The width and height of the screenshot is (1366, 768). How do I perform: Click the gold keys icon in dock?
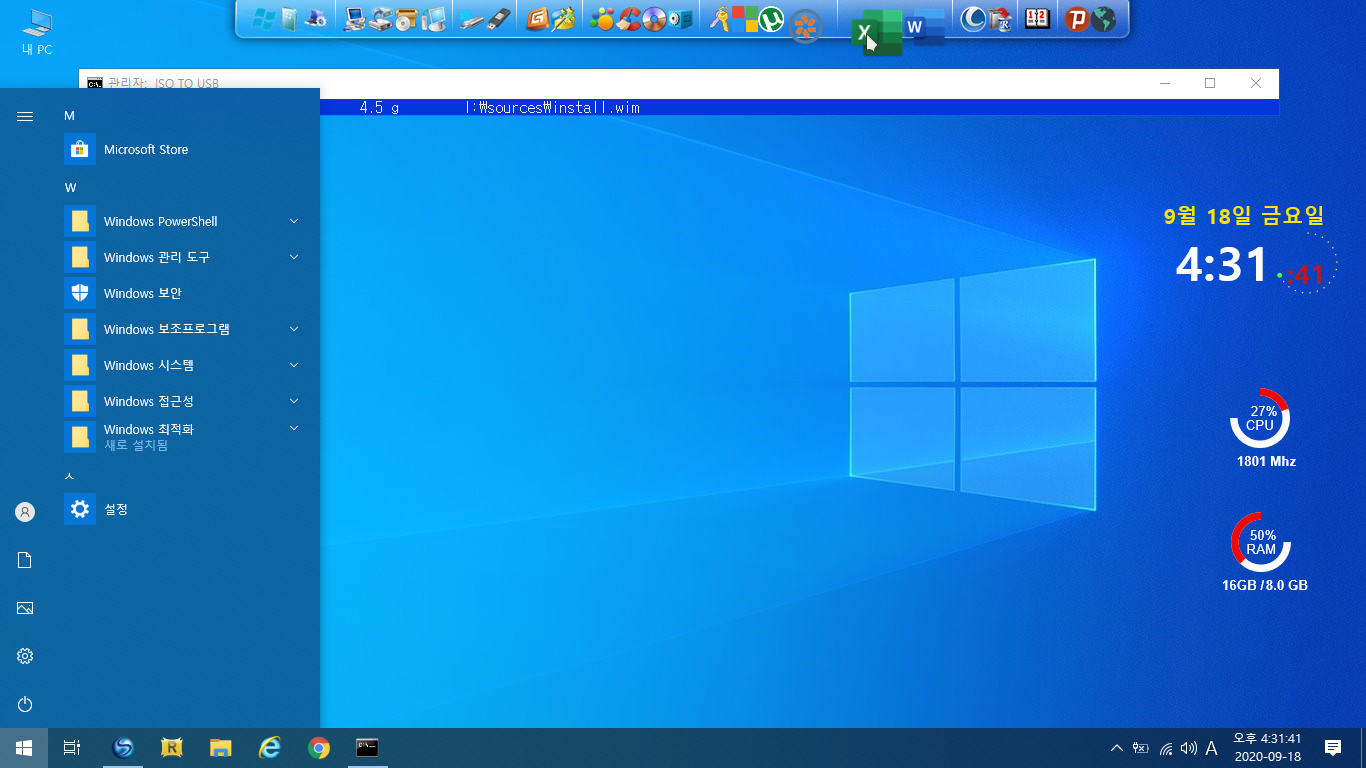[720, 19]
